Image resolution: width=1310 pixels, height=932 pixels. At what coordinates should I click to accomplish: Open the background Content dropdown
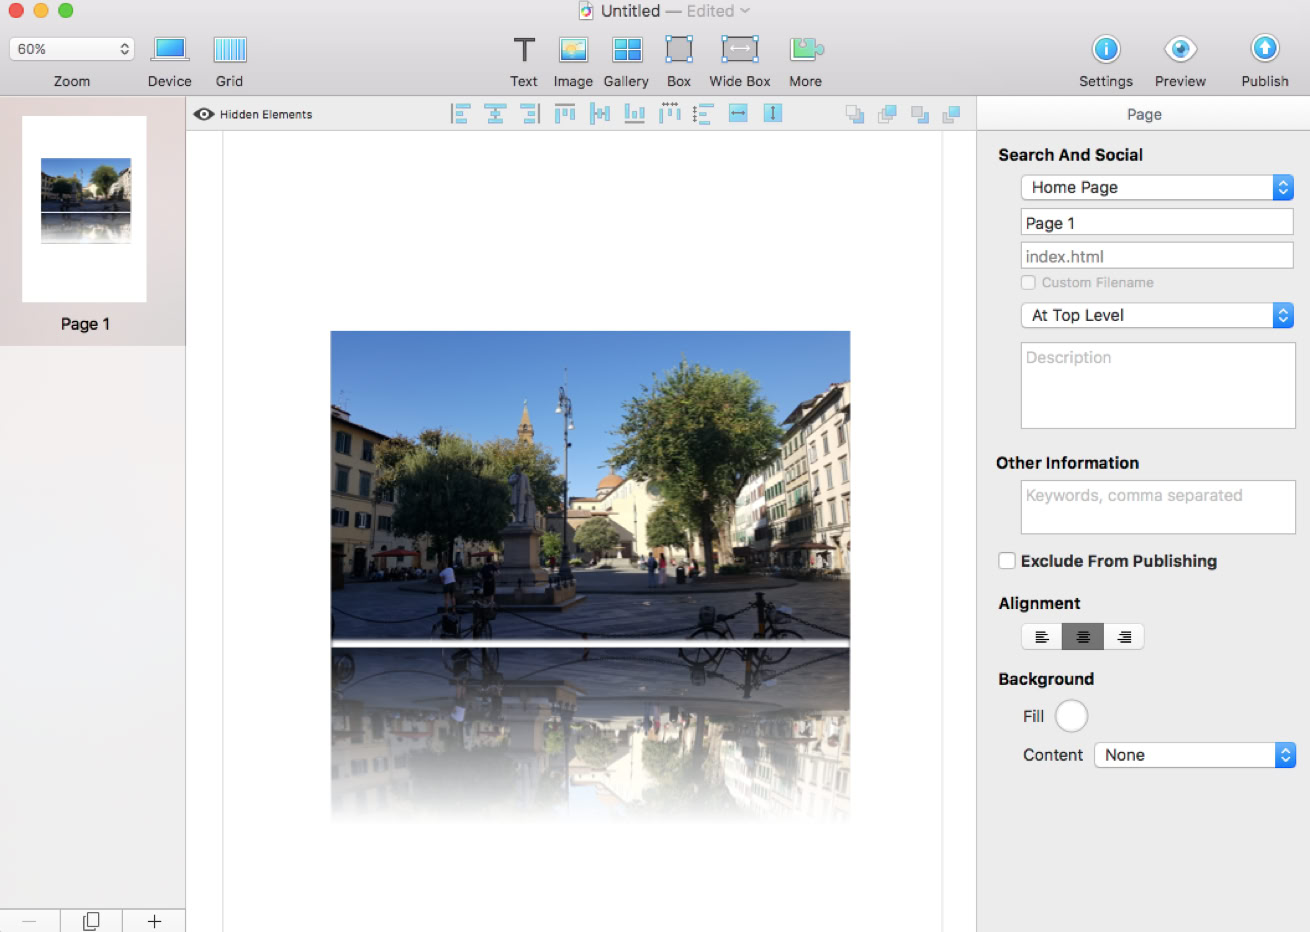(1194, 755)
